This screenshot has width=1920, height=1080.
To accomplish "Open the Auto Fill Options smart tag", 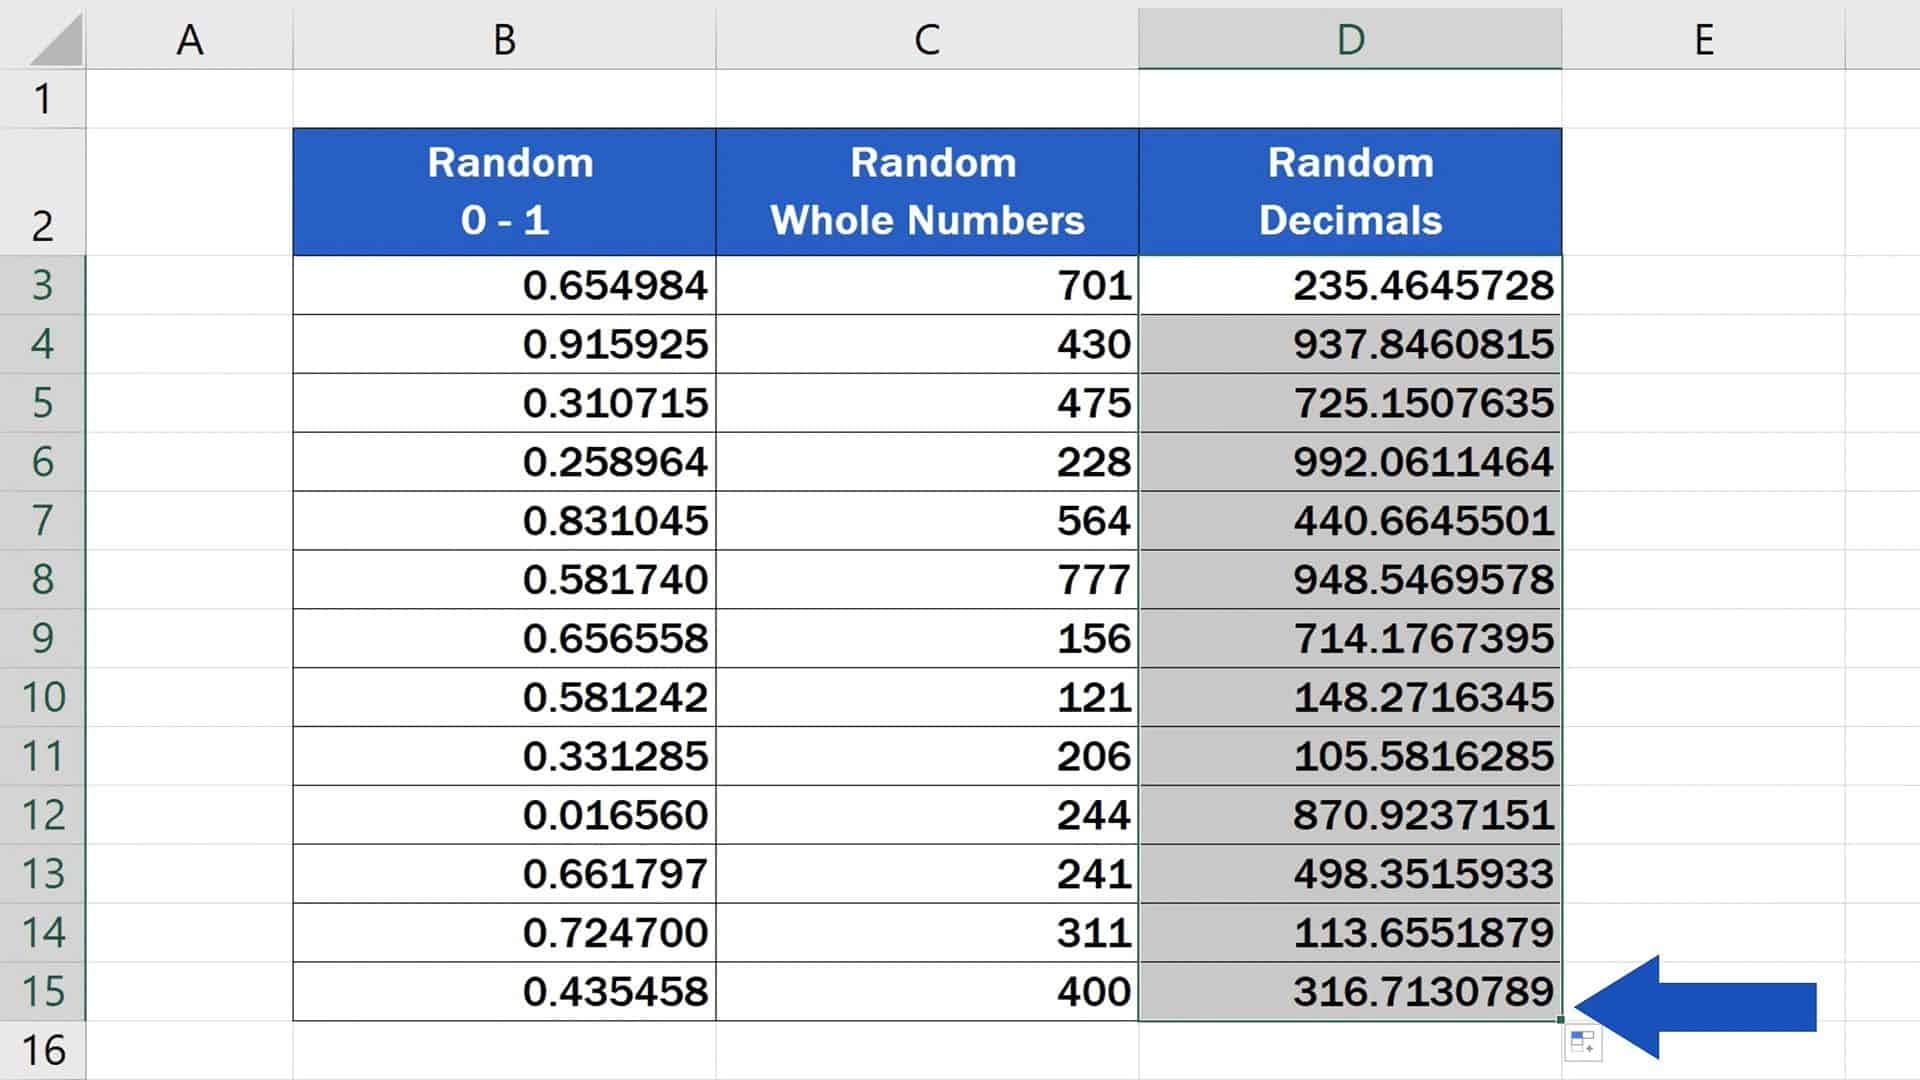I will (x=1580, y=1043).
